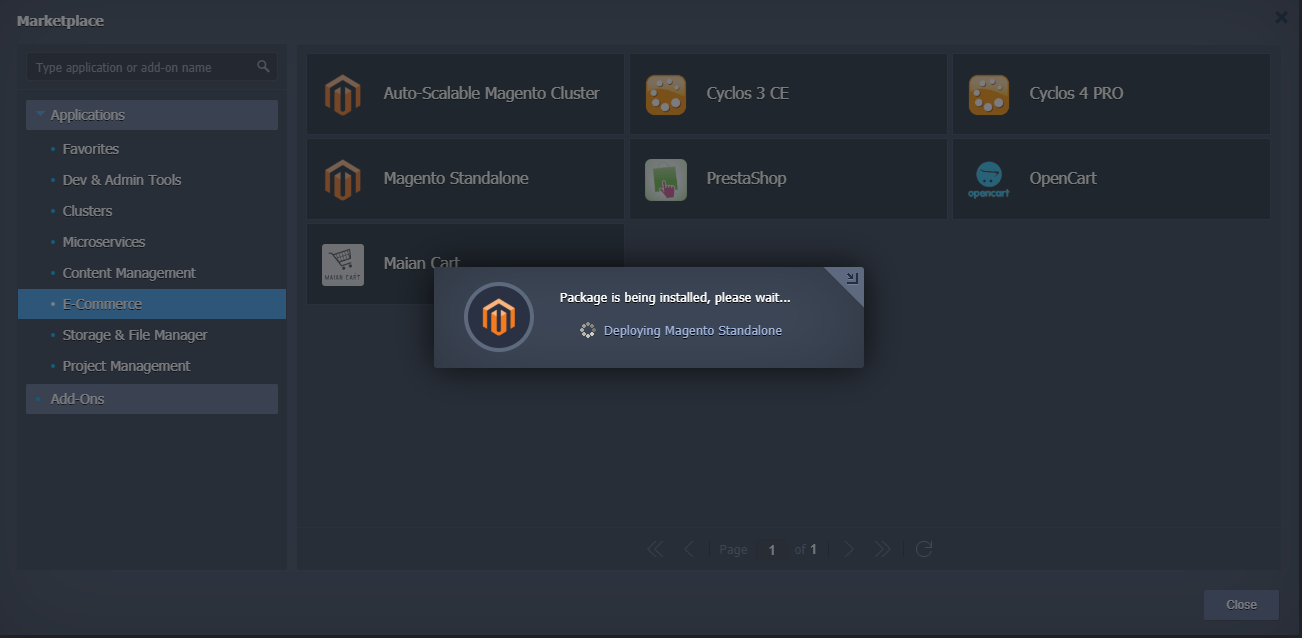The image size is (1302, 638).
Task: Click the search magnifier icon
Action: pyautogui.click(x=263, y=67)
